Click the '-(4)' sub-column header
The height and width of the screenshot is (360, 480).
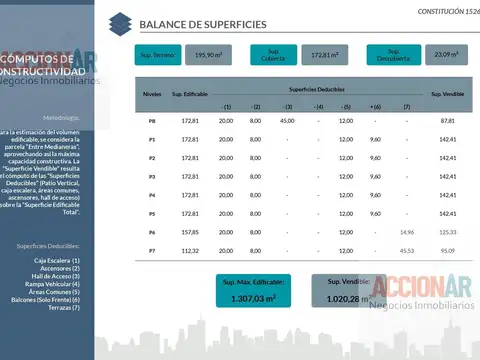click(318, 107)
